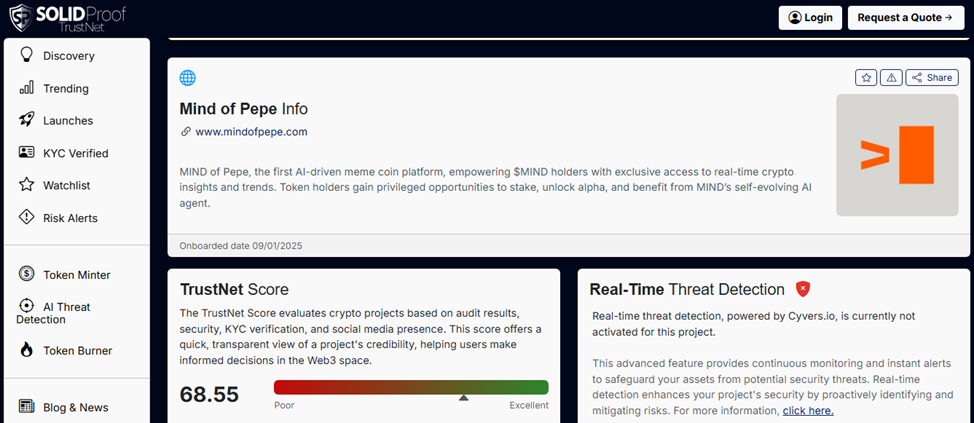This screenshot has height=423, width=974.
Task: Click the 'Mind of Pepe Info' heading
Action: (x=244, y=109)
